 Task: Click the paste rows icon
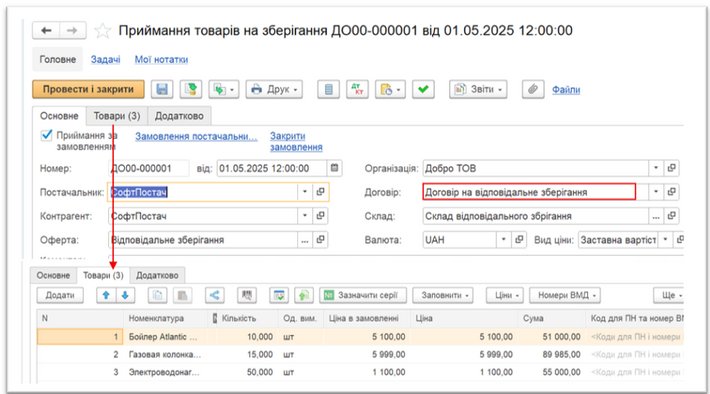182,295
